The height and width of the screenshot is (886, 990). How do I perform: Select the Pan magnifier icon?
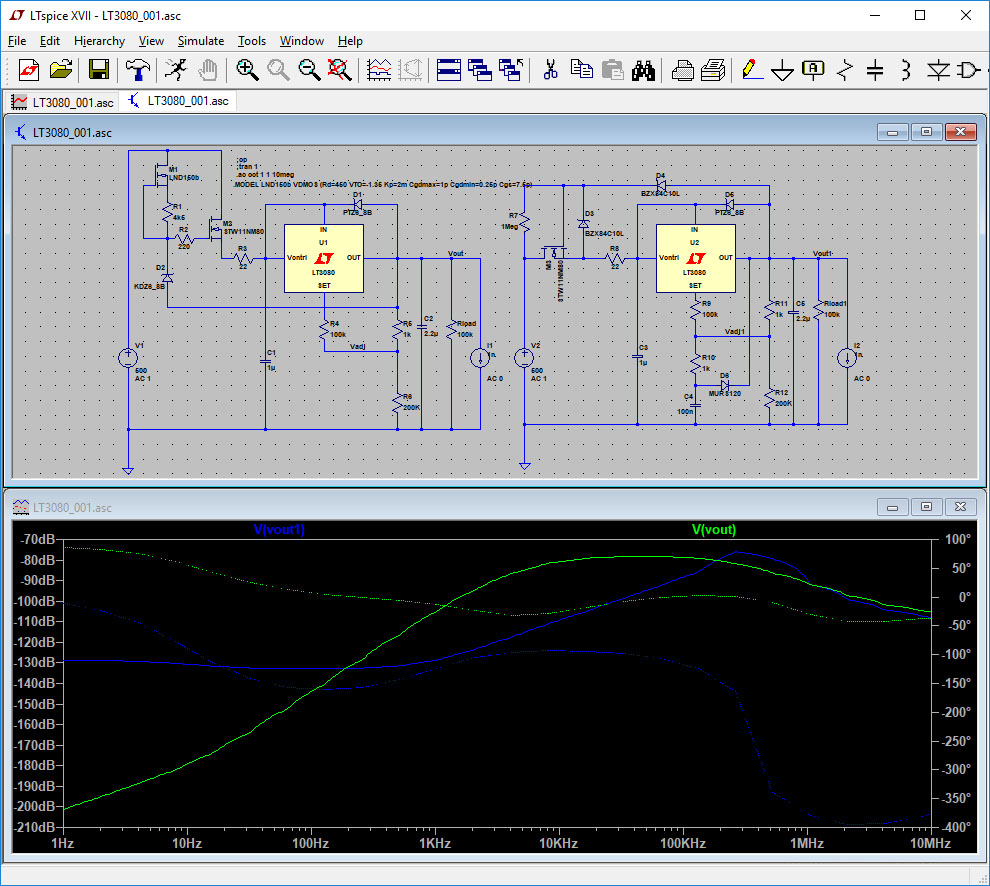pyautogui.click(x=278, y=69)
